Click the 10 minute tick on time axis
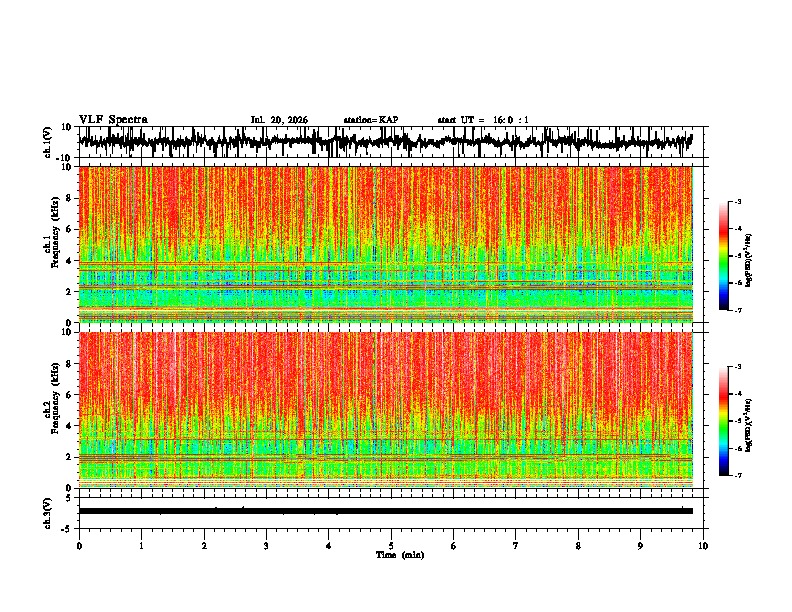 pos(703,546)
